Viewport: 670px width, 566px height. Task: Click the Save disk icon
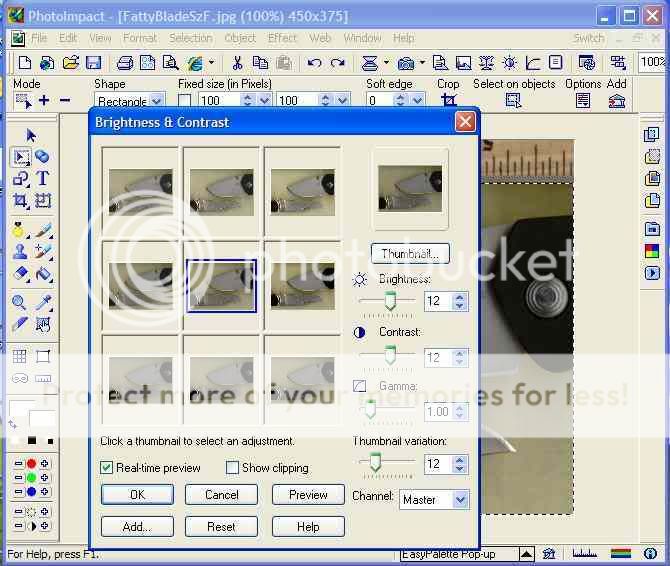pos(95,63)
